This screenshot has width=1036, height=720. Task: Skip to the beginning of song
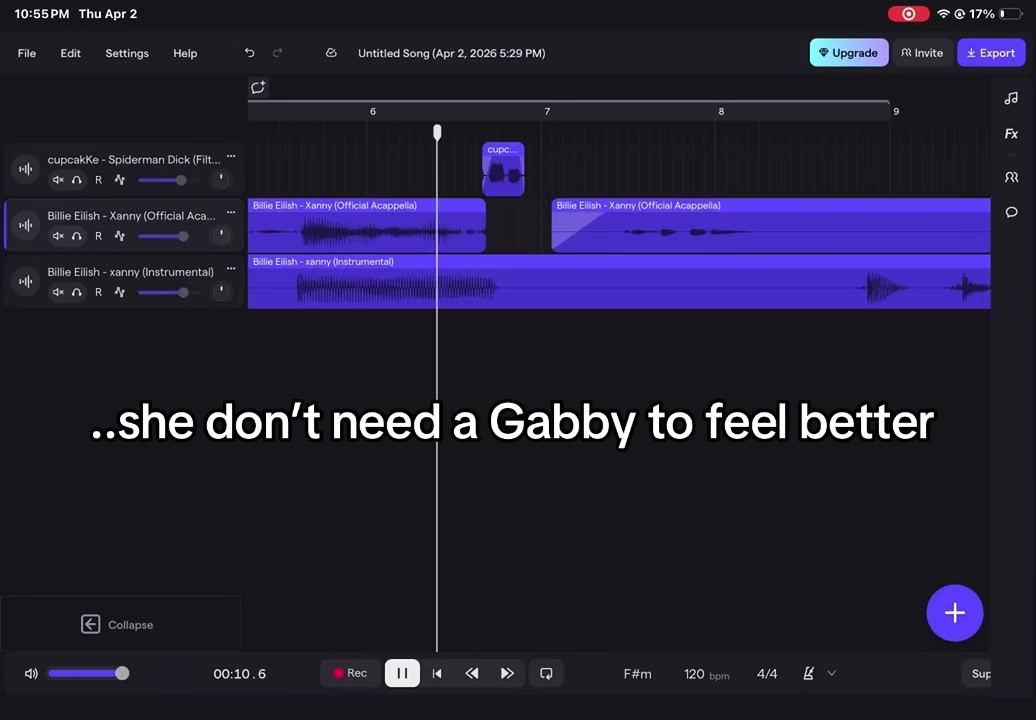tap(437, 673)
